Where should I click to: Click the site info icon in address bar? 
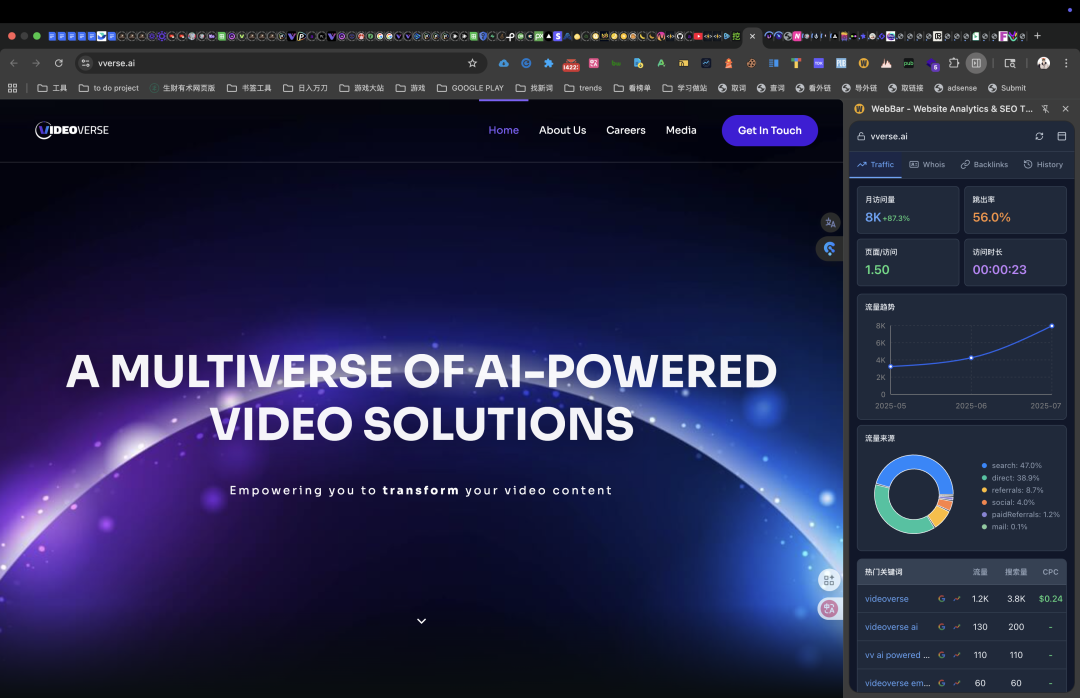[85, 63]
